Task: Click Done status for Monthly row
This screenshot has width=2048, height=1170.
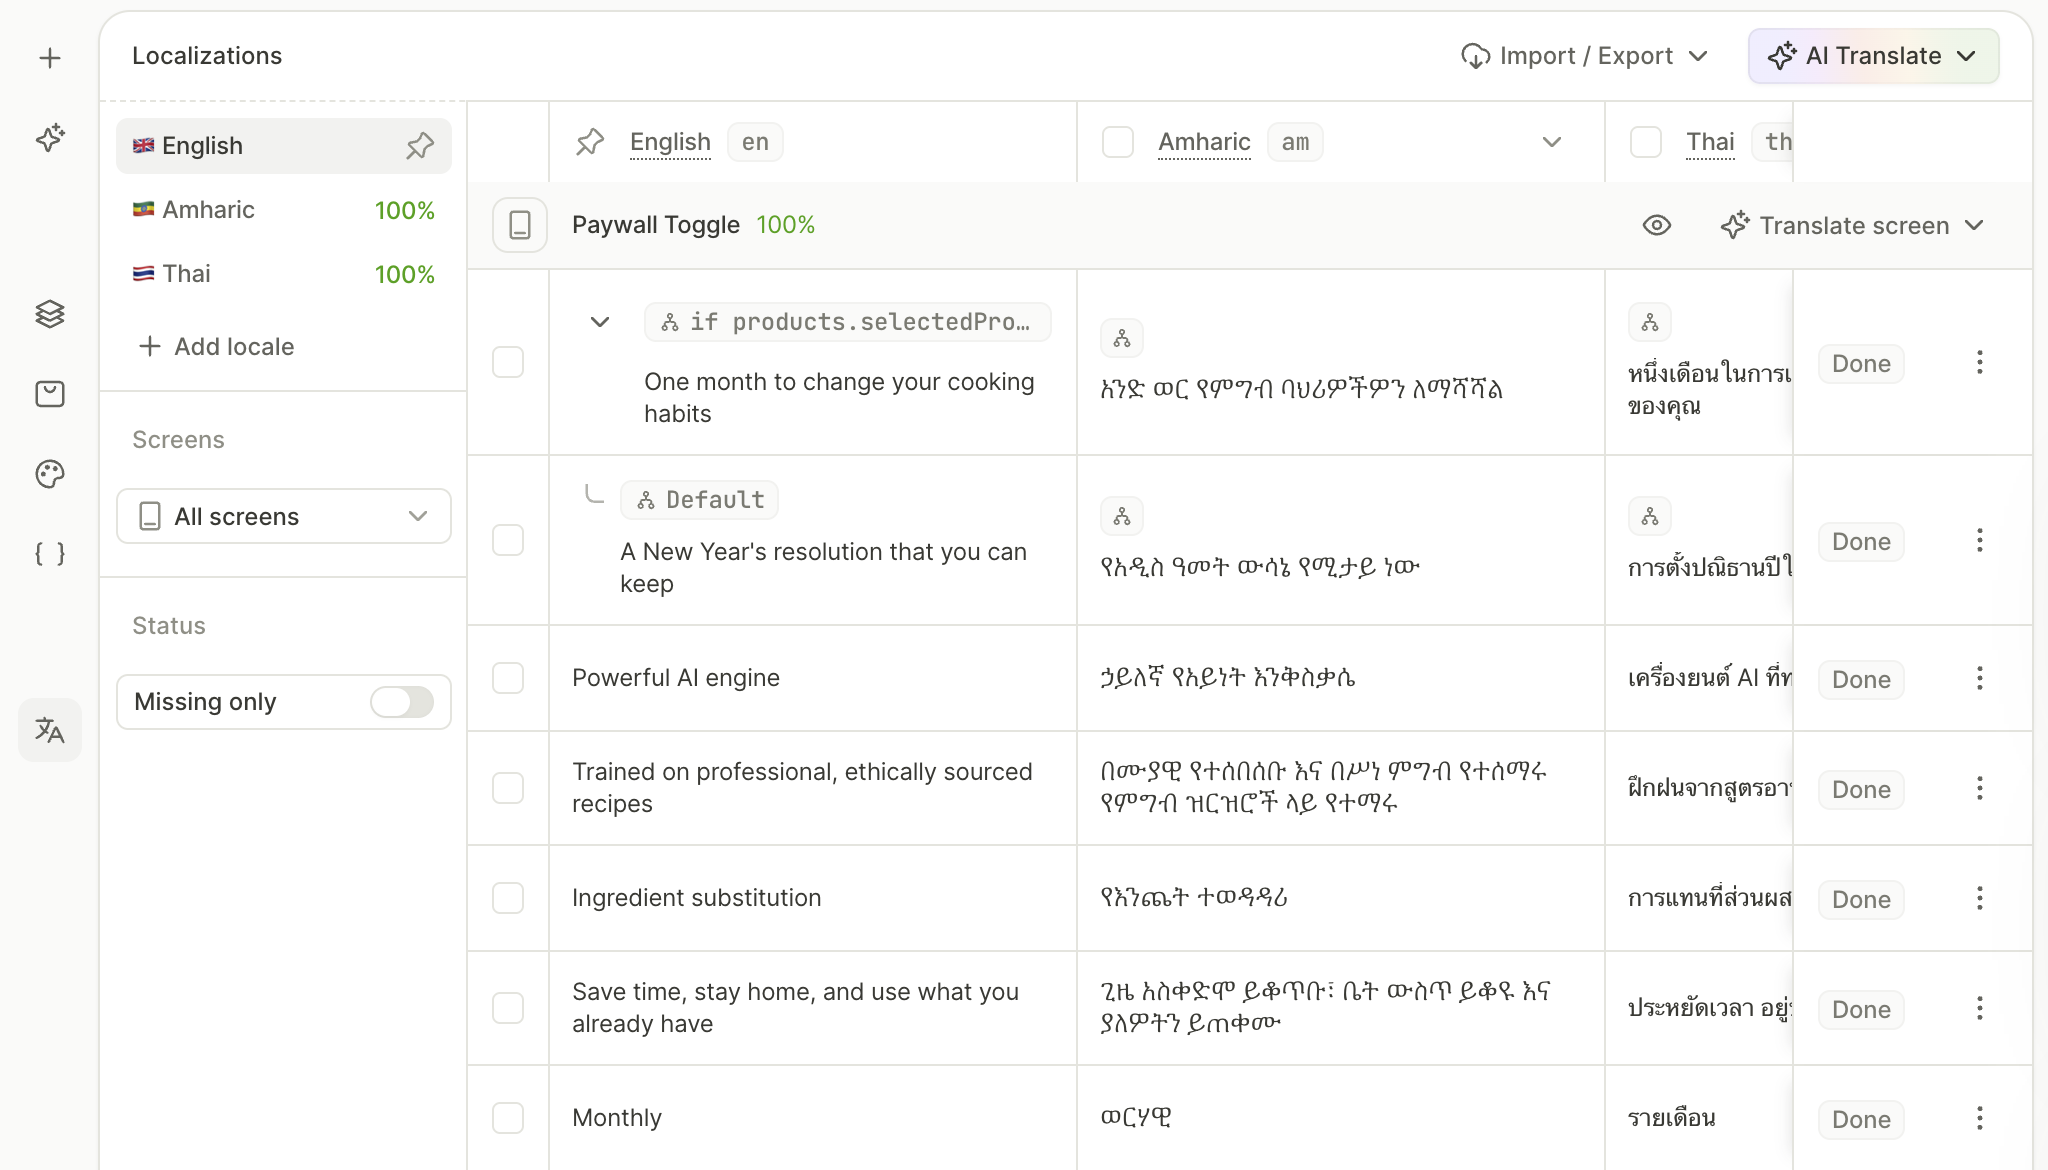Action: point(1861,1119)
